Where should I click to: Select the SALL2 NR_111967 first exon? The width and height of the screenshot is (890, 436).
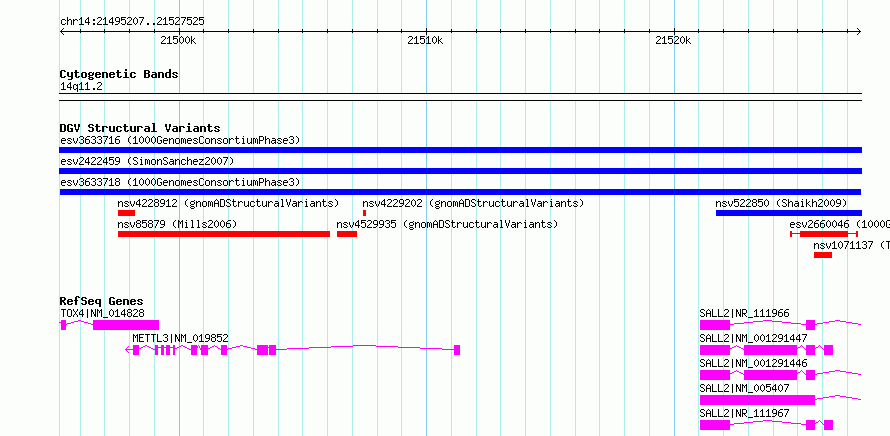[x=715, y=425]
